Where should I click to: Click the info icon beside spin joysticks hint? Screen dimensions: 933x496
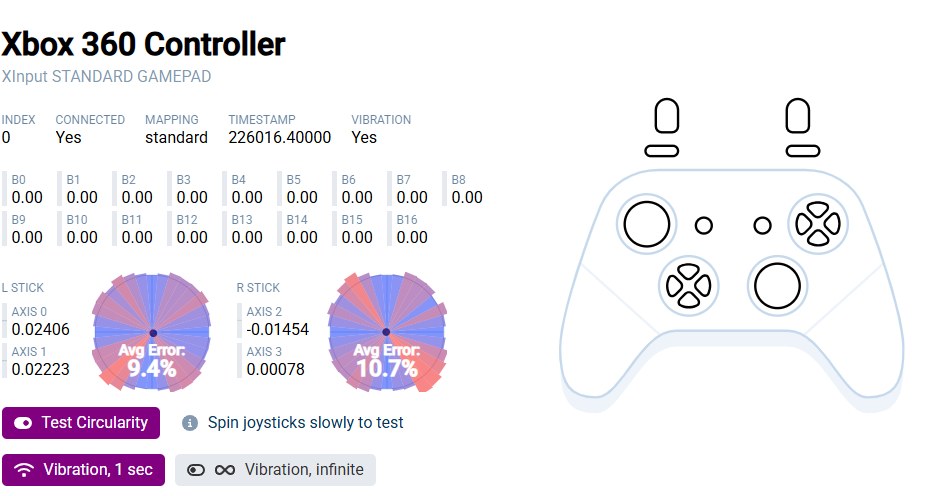[190, 423]
